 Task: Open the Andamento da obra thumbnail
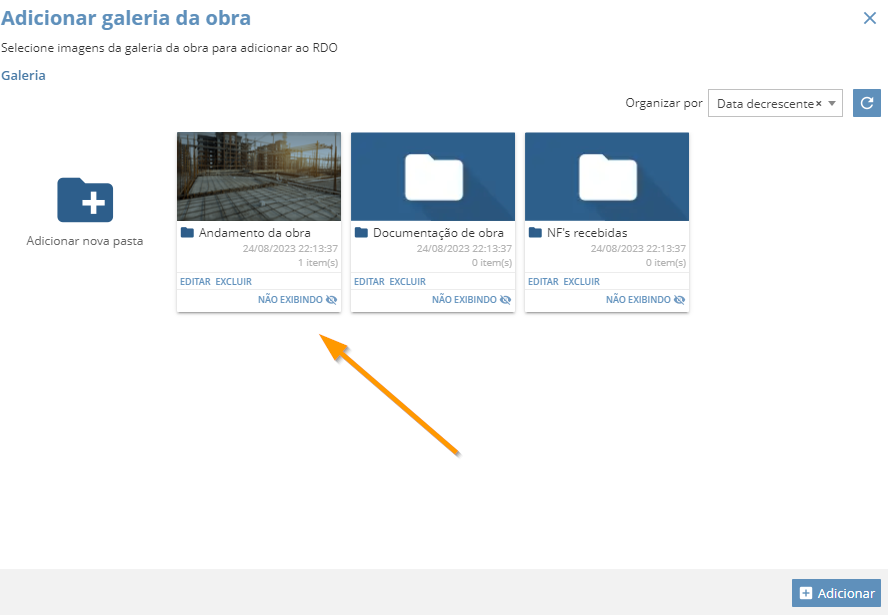pos(259,177)
